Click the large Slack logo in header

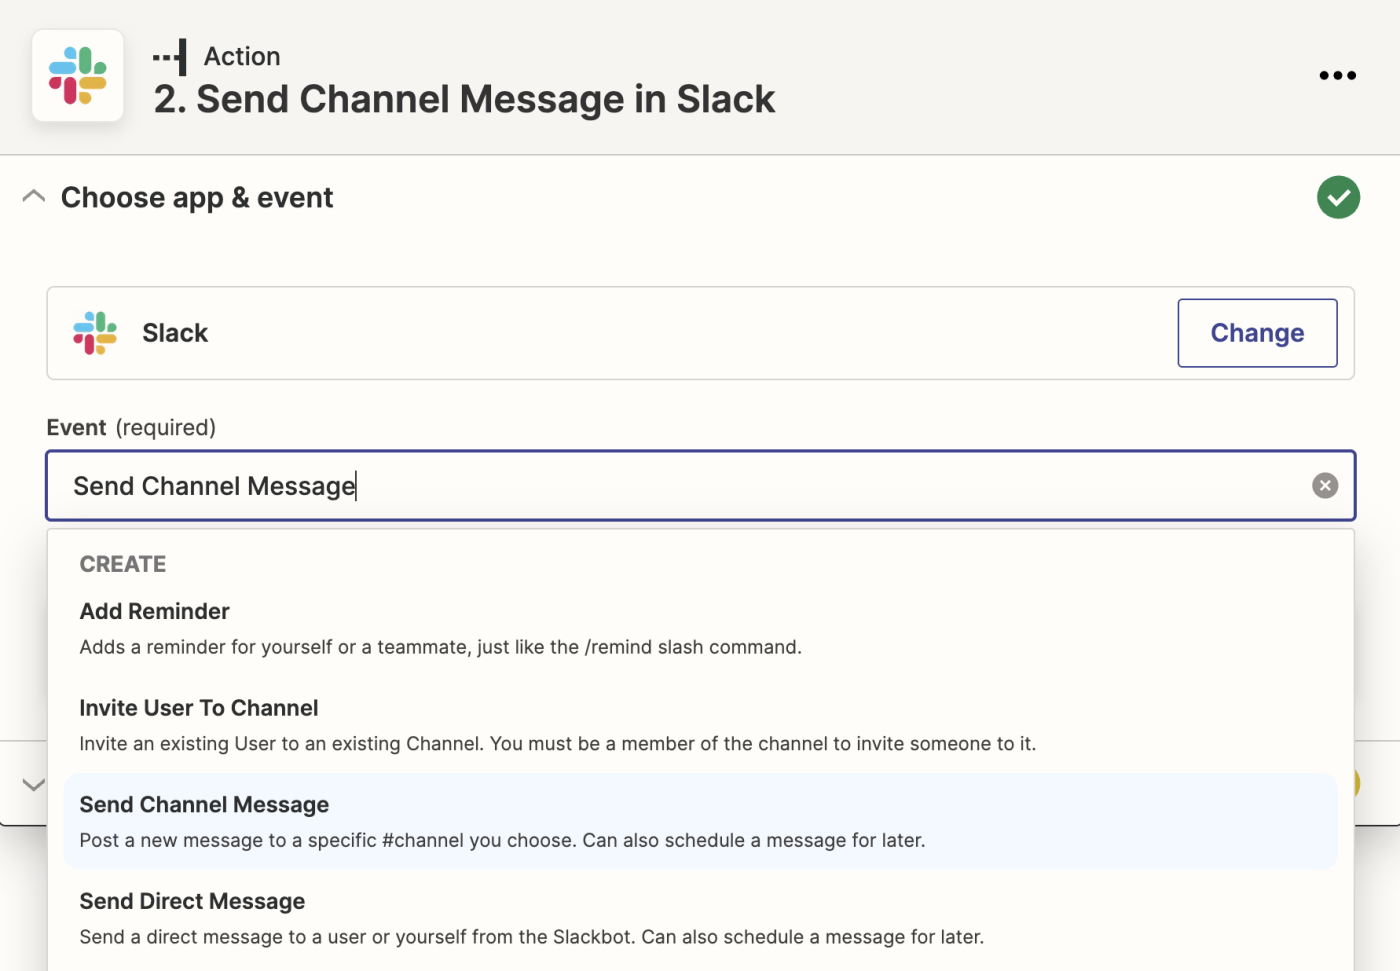pos(78,76)
